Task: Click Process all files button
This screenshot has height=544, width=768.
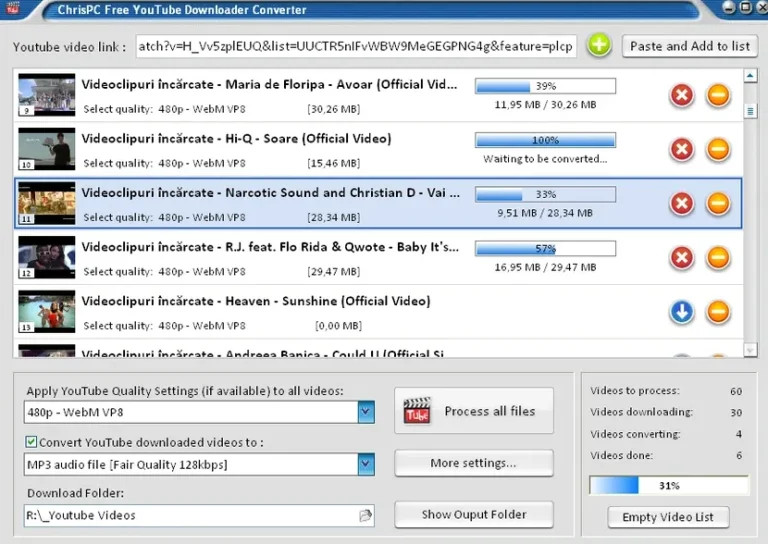Action: tap(474, 411)
